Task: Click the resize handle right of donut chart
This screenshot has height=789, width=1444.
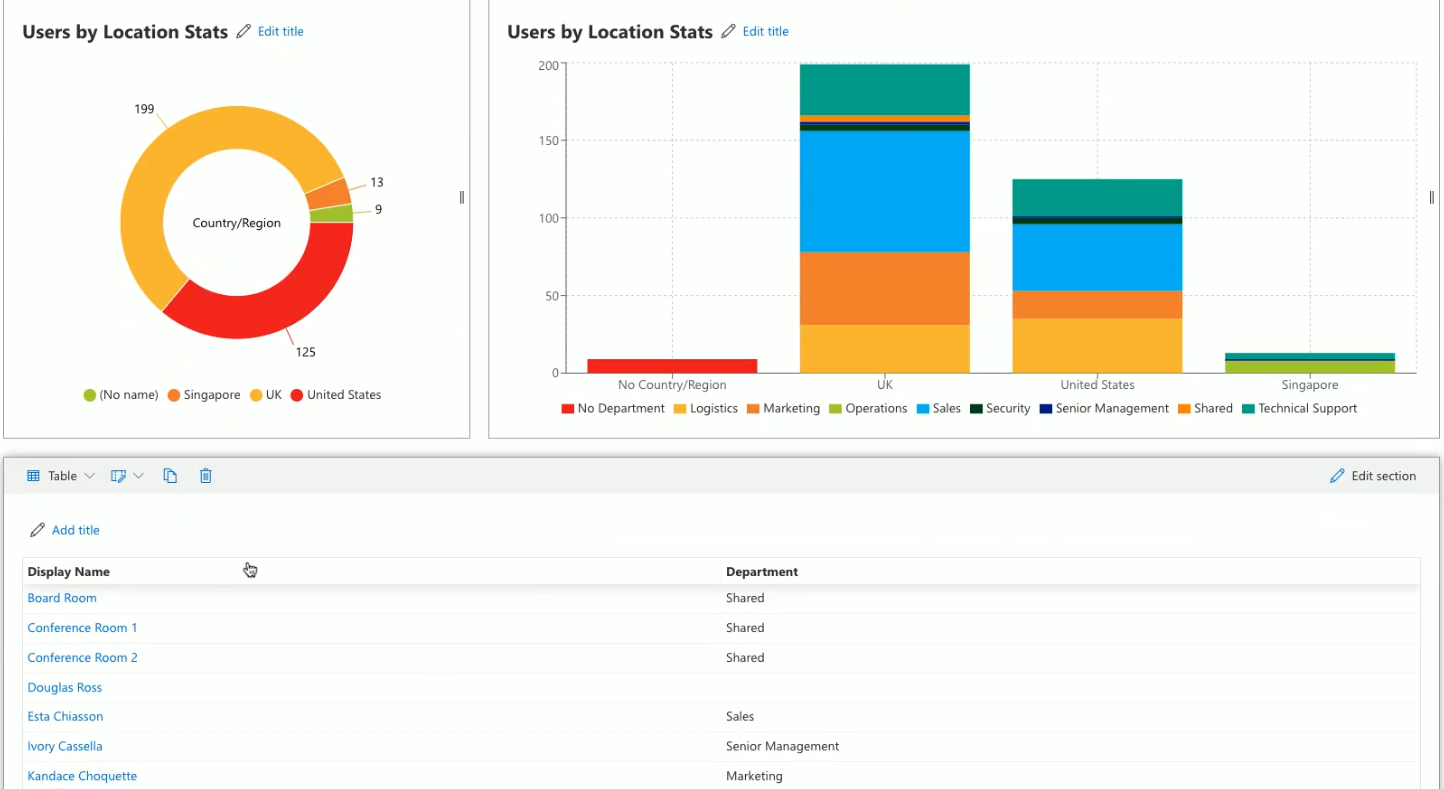Action: pos(462,197)
